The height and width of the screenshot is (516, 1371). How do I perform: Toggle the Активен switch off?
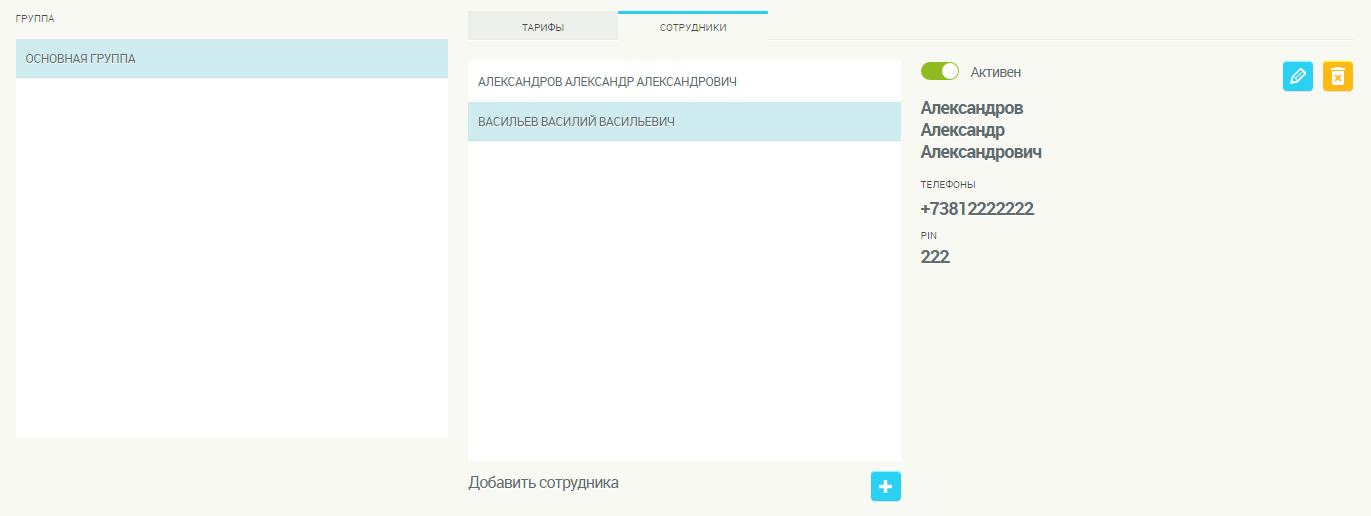pyautogui.click(x=939, y=71)
